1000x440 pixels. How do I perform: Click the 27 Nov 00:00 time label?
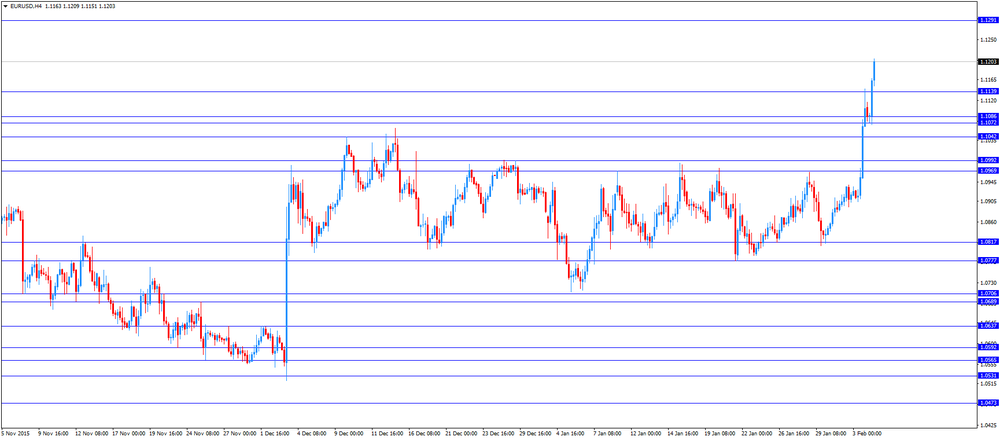[x=240, y=434]
